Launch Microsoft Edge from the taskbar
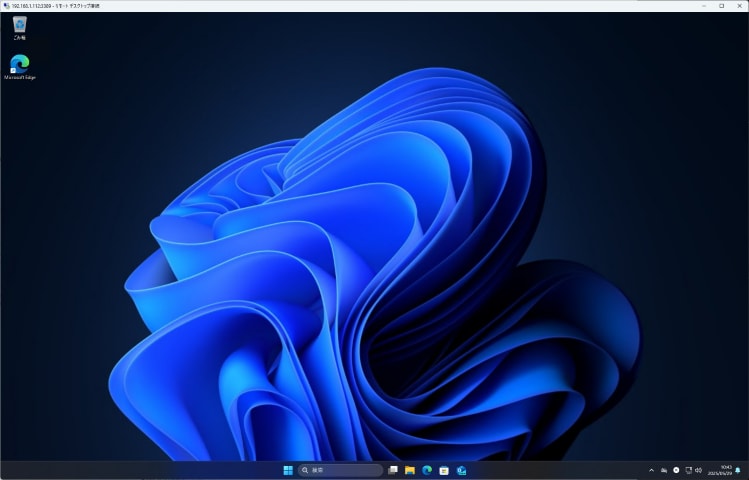 pyautogui.click(x=427, y=470)
